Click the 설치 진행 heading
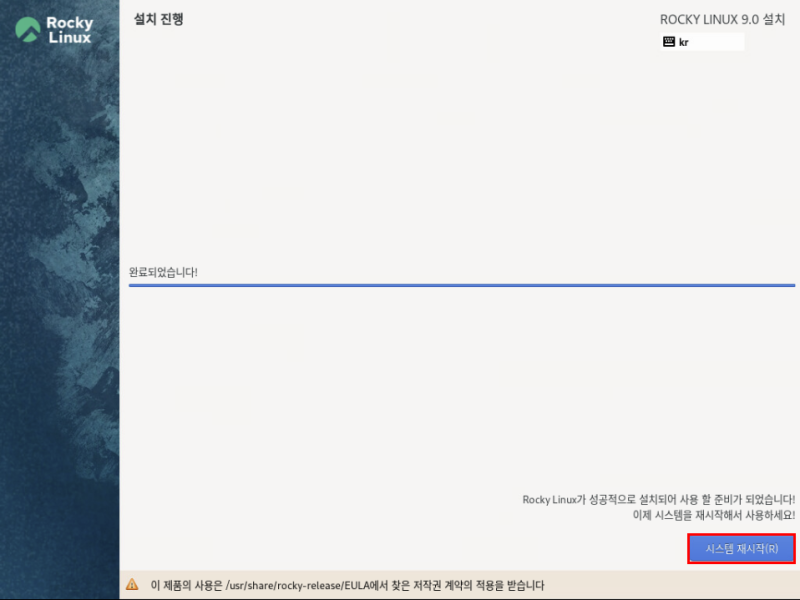Image resolution: width=800 pixels, height=600 pixels. [159, 19]
